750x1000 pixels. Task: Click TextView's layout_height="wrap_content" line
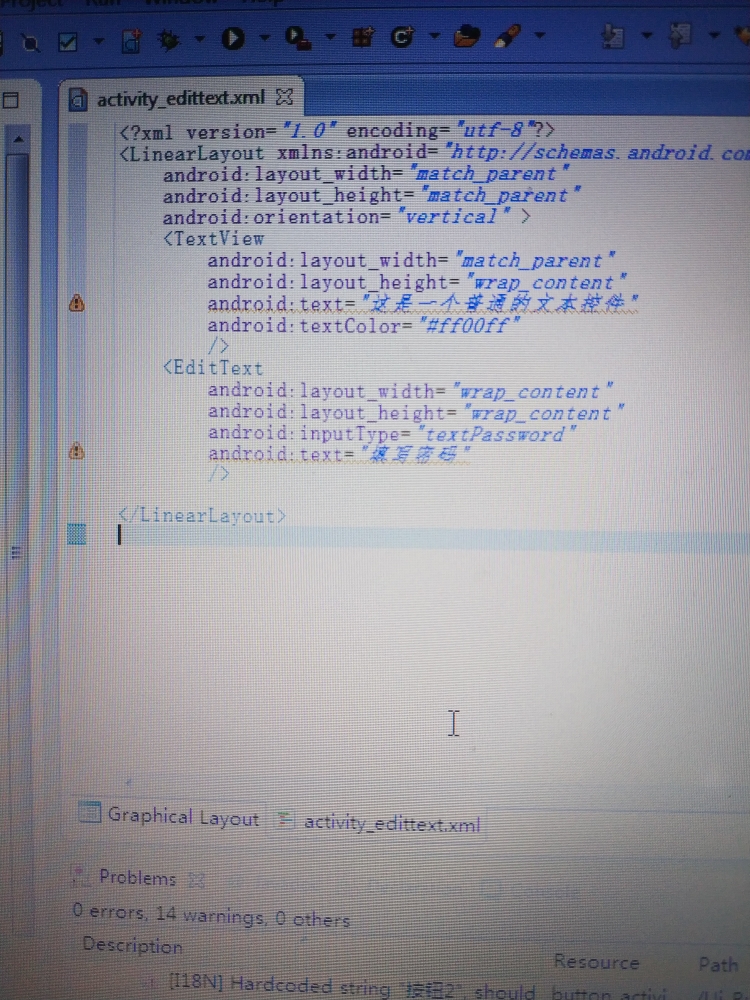pyautogui.click(x=418, y=282)
